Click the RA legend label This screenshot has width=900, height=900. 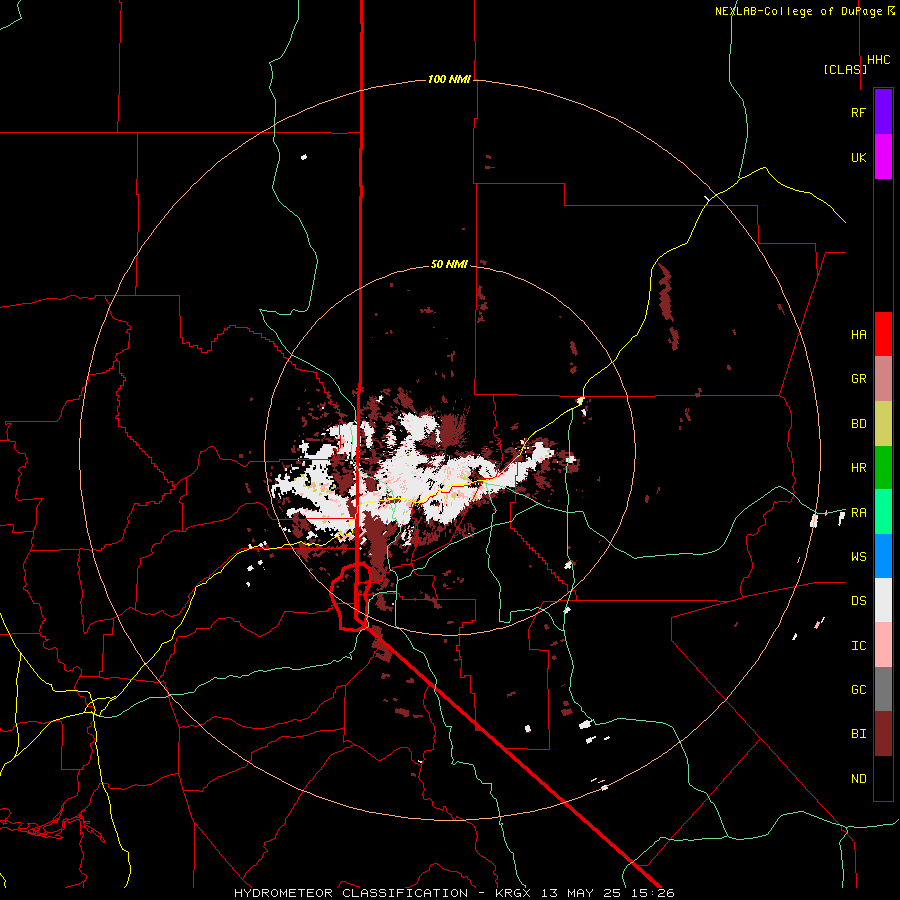tap(858, 513)
